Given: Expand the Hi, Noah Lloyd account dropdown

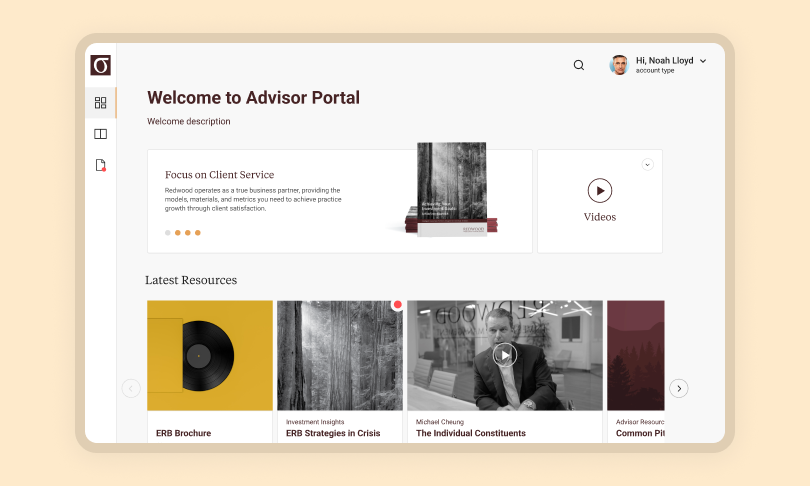Looking at the screenshot, I should click(703, 61).
